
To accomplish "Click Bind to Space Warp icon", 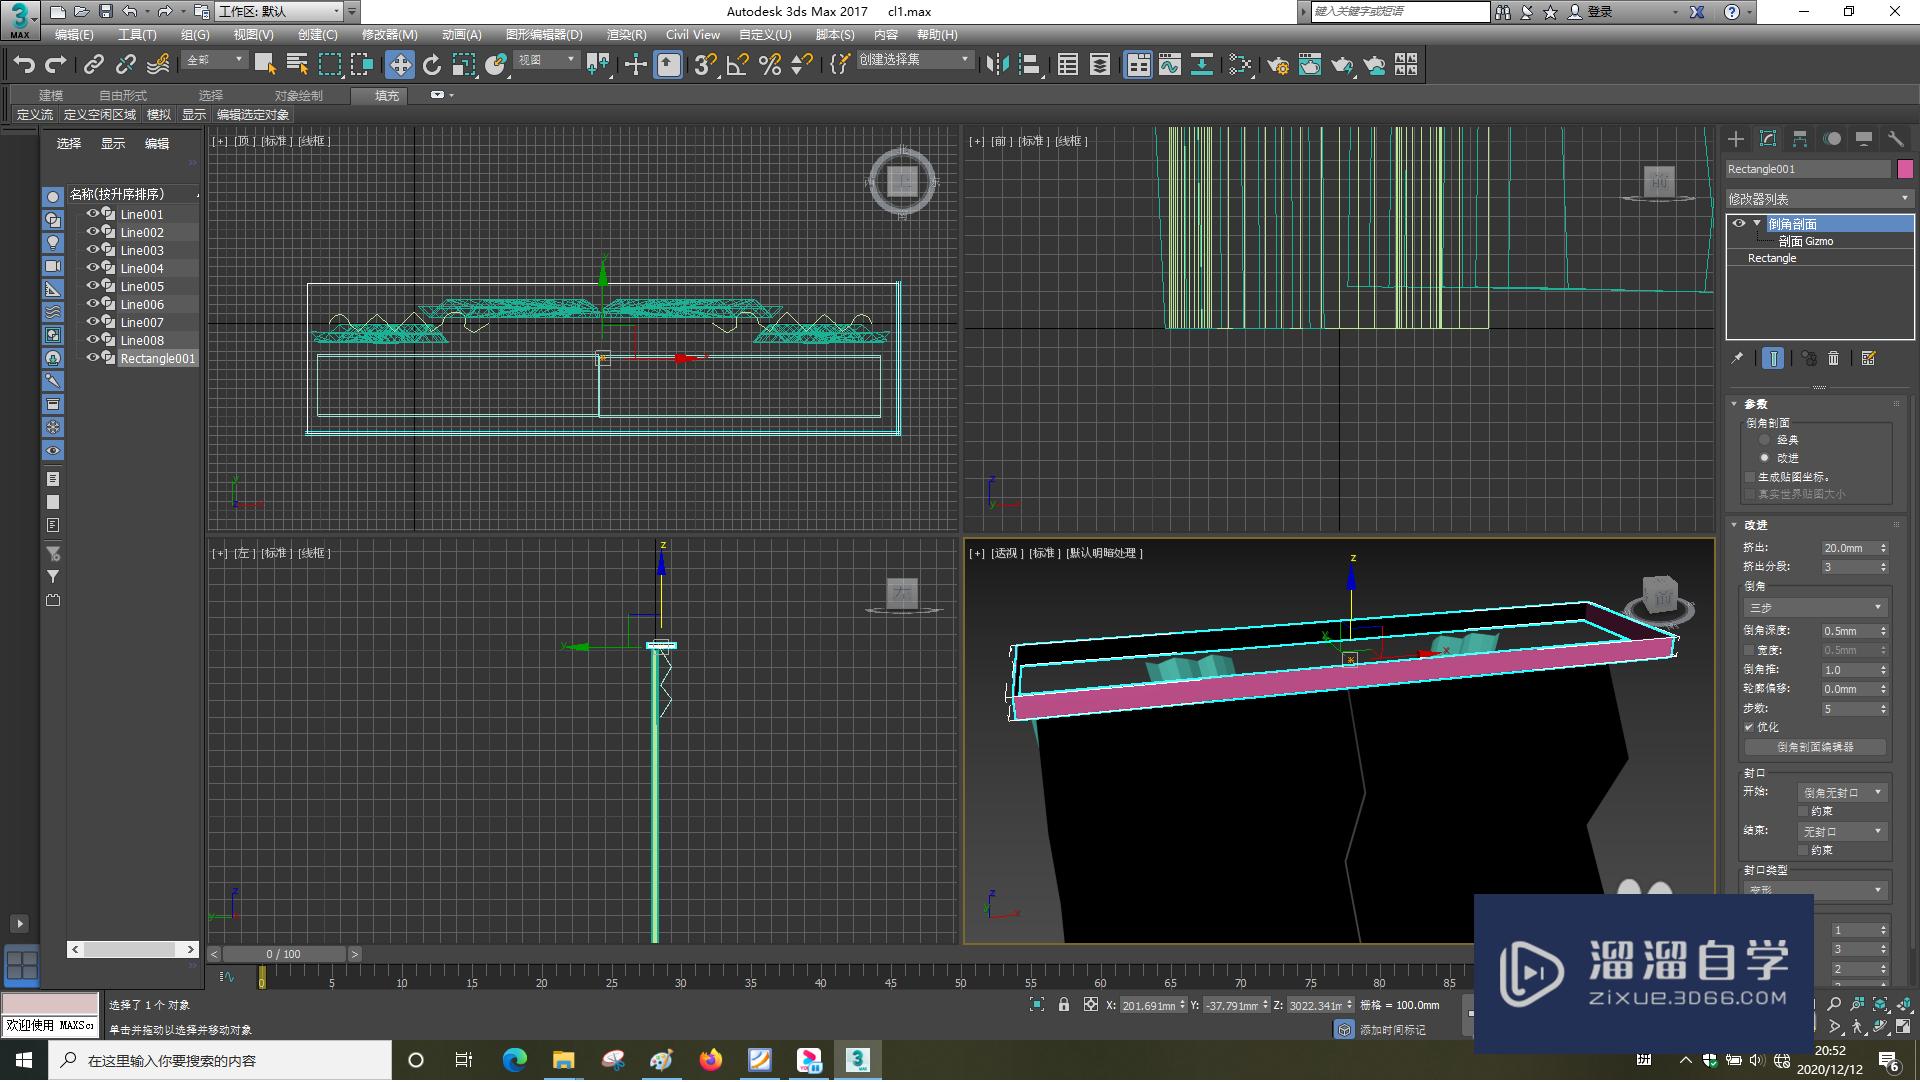I will tap(158, 65).
